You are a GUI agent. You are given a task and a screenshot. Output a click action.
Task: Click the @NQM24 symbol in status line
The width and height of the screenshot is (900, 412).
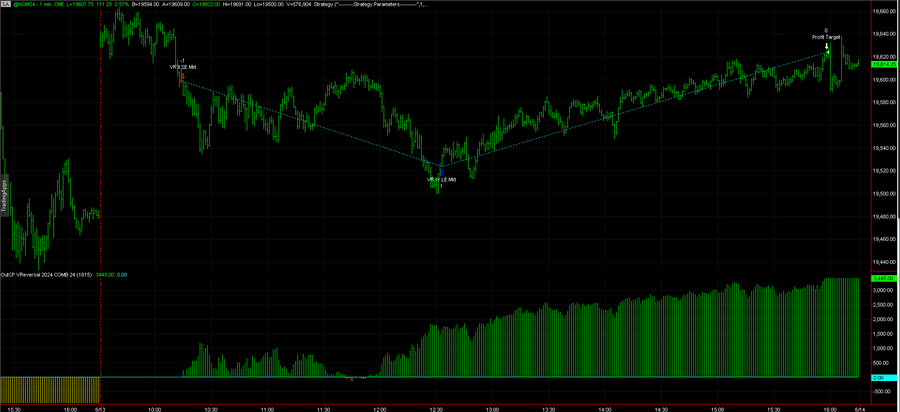tap(24, 5)
